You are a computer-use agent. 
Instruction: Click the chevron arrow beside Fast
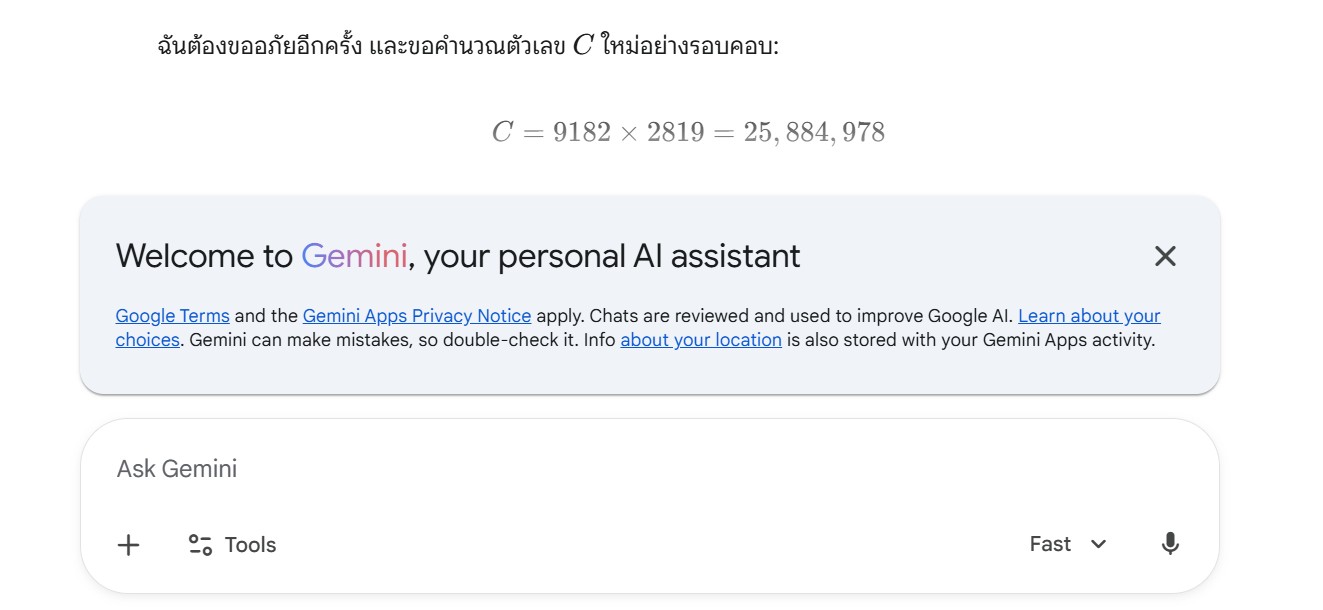coord(1098,544)
